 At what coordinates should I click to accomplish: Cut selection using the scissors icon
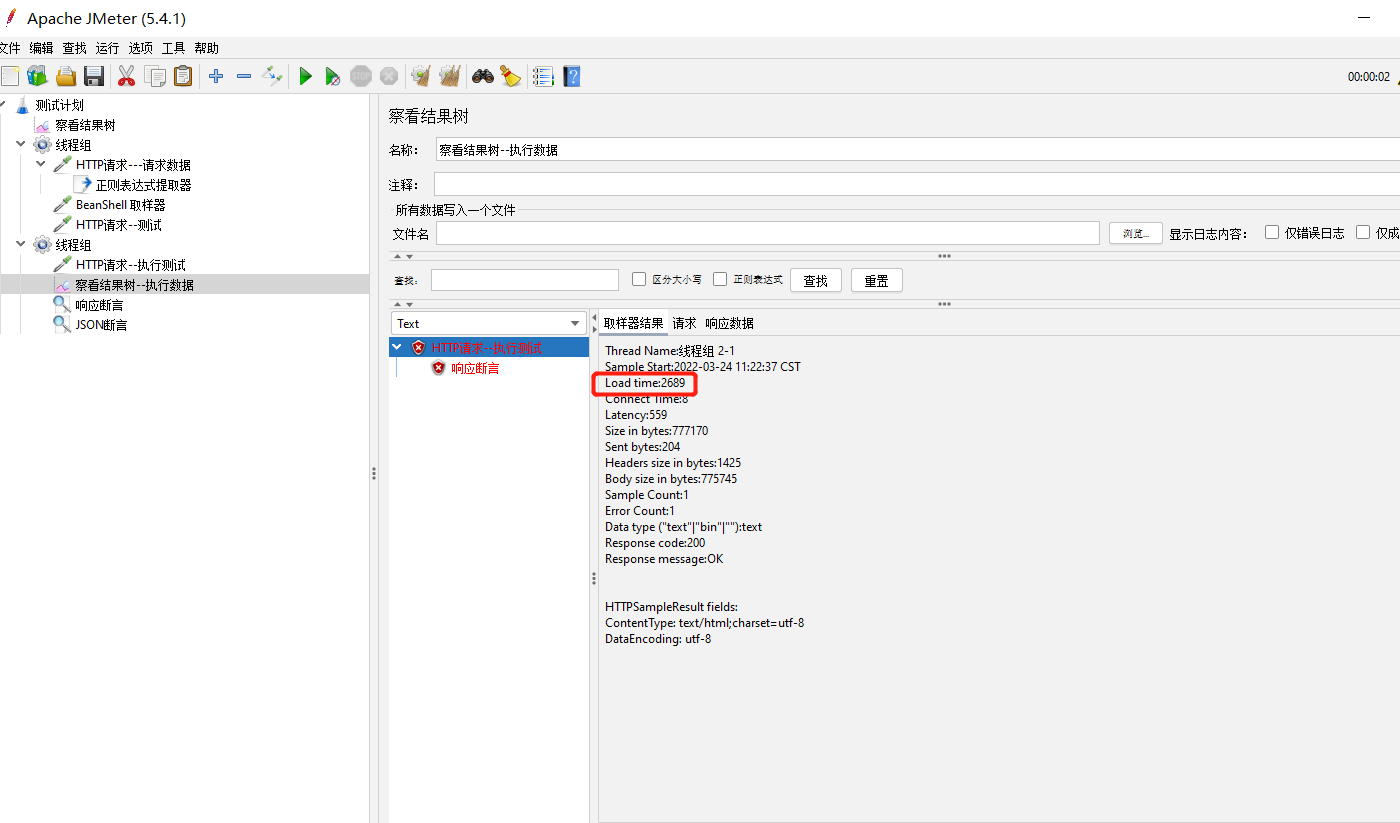pos(126,76)
